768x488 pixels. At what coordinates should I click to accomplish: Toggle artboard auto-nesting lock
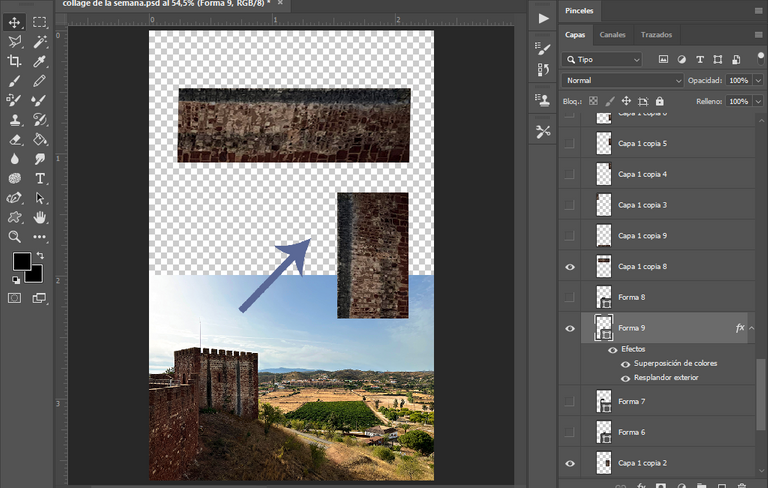click(x=643, y=101)
